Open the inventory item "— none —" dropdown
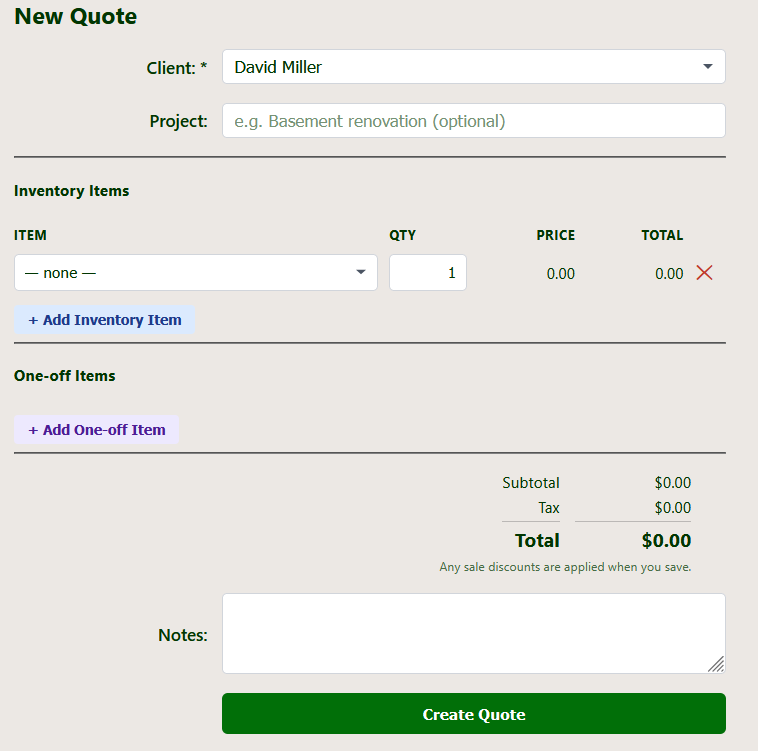Screen dimensions: 758x751 196,273
